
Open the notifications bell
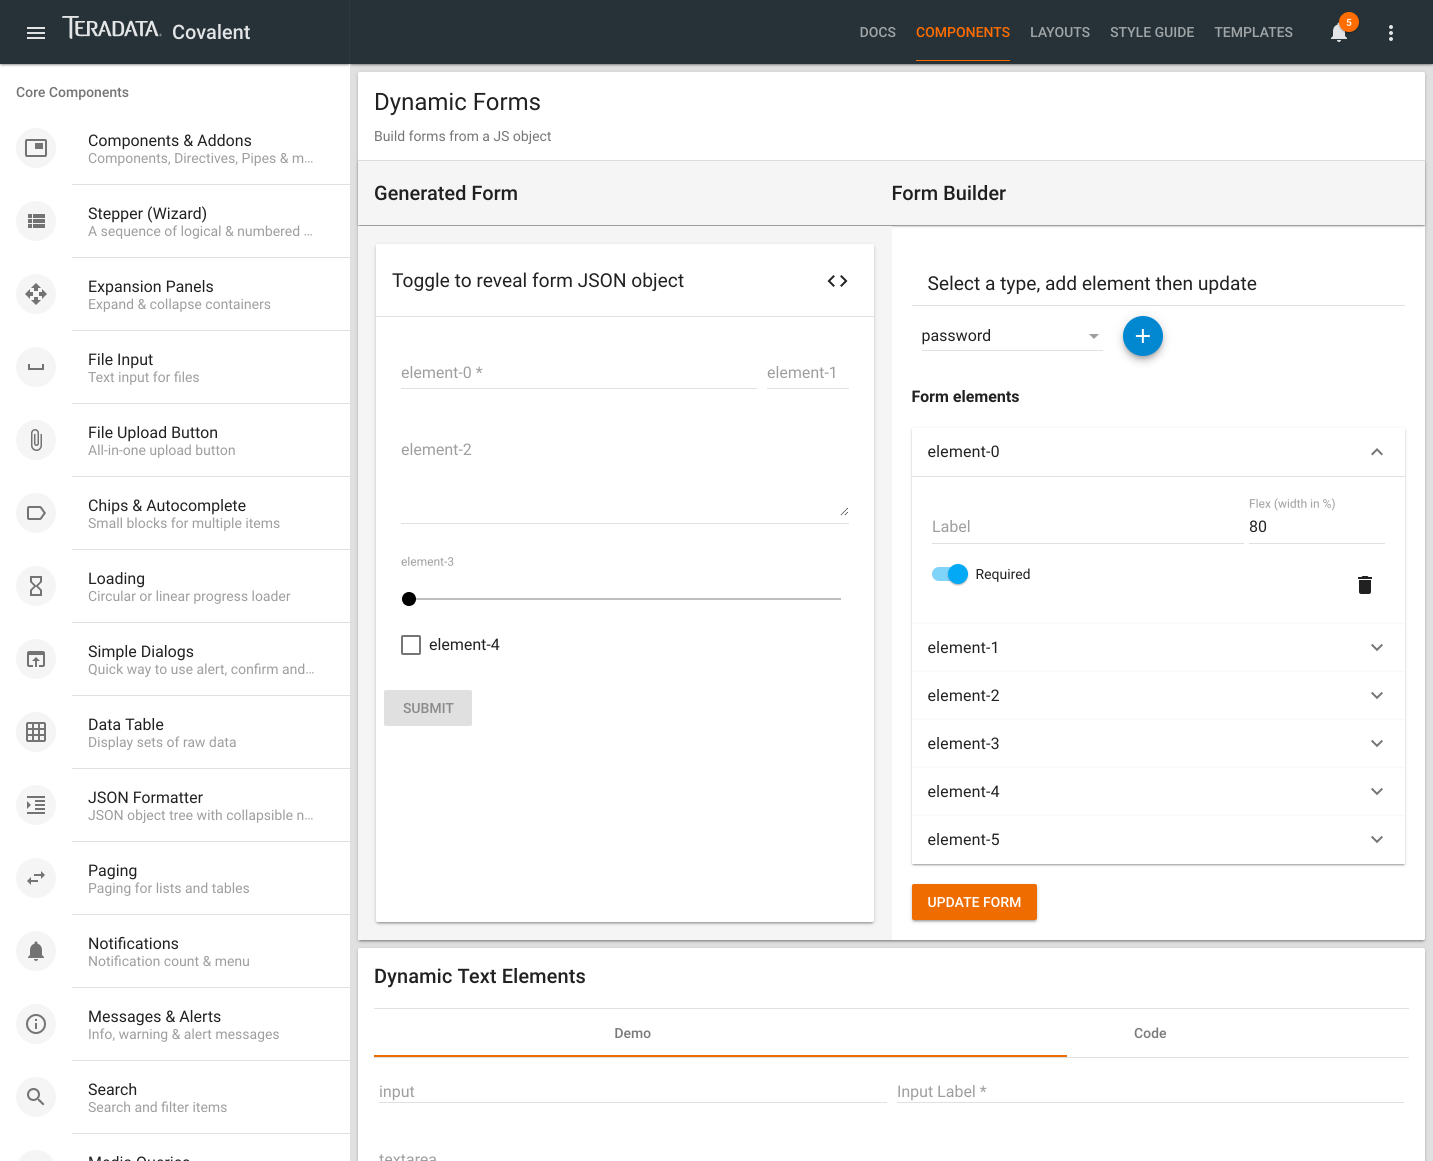pyautogui.click(x=1339, y=33)
